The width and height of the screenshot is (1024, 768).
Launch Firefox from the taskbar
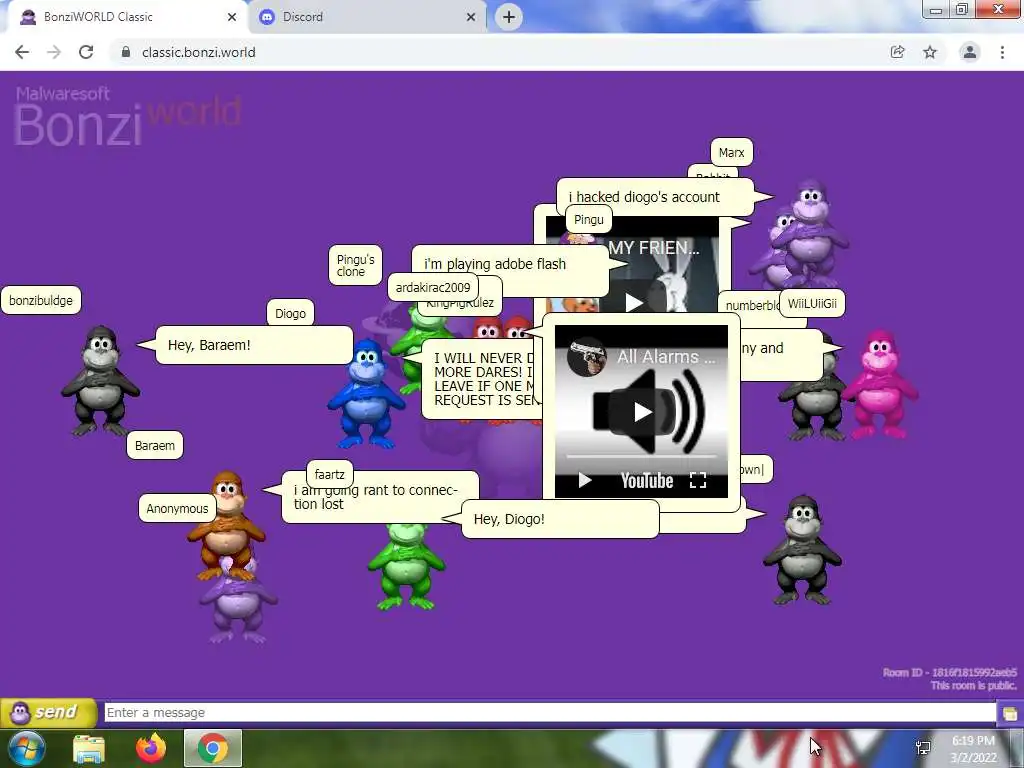(x=151, y=748)
